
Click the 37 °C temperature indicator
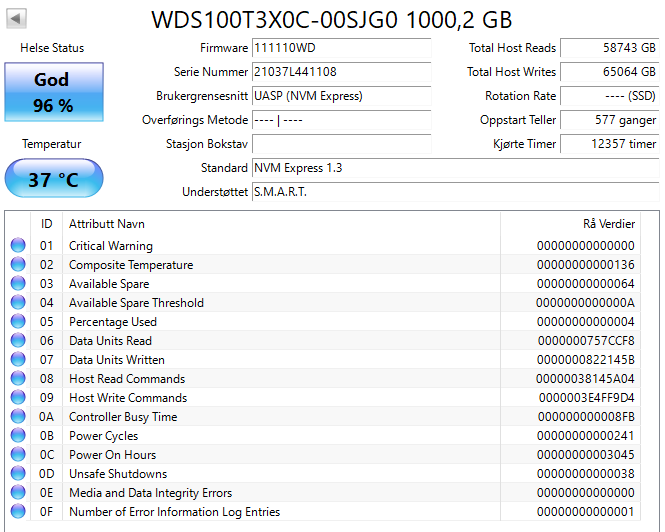pos(52,180)
